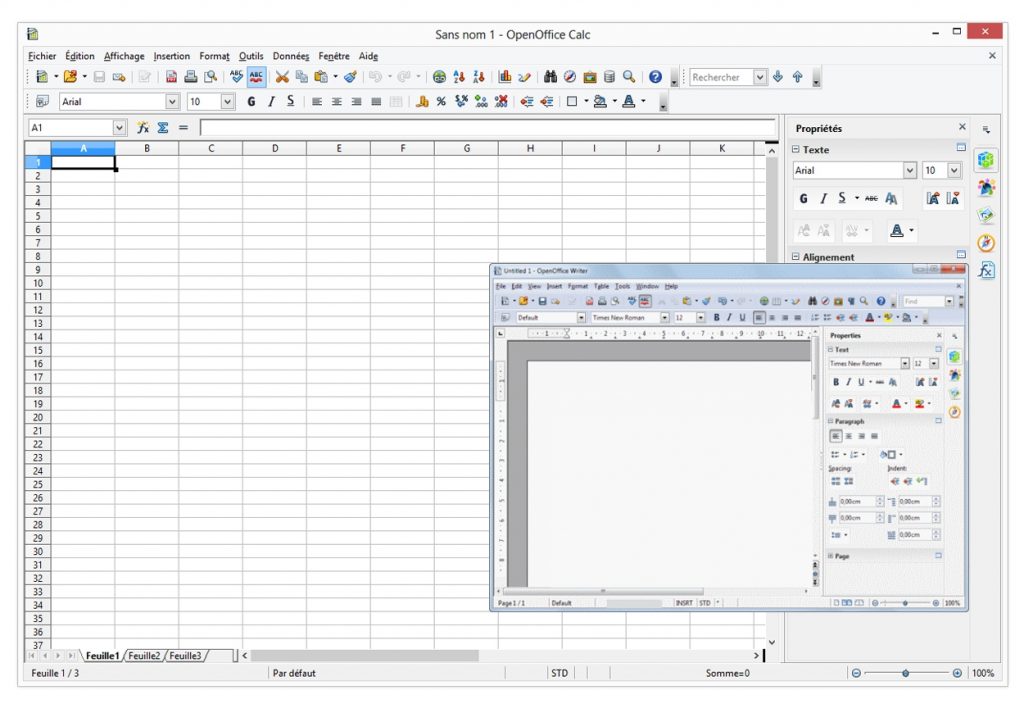This screenshot has width=1024, height=713.
Task: Open Data Sources icon in Calc toolbar
Action: [x=609, y=77]
